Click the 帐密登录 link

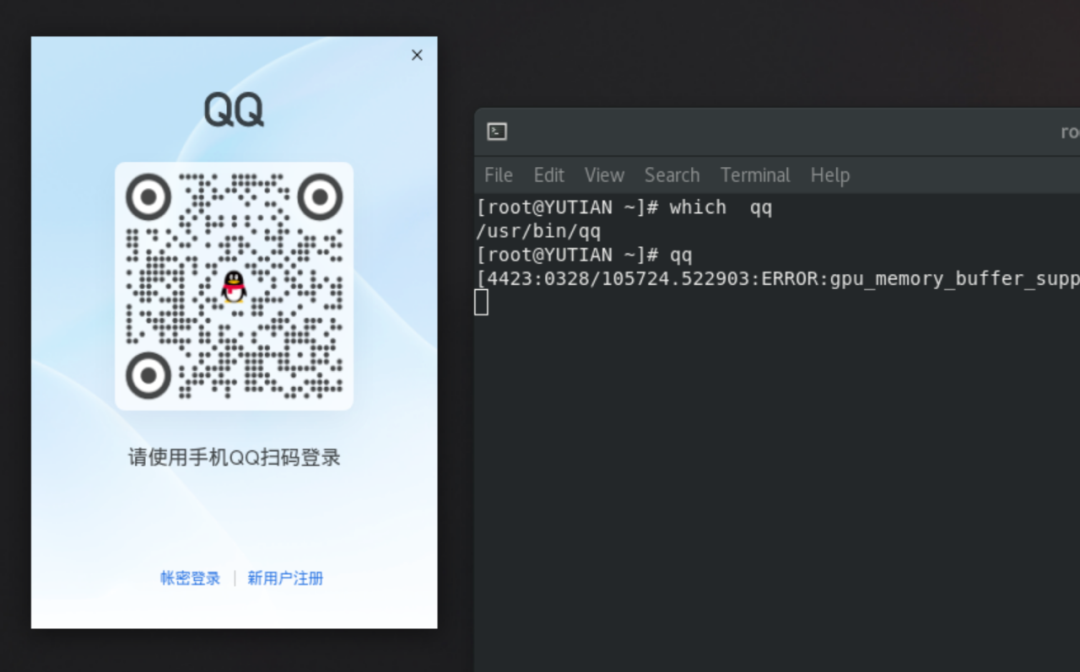pos(190,578)
